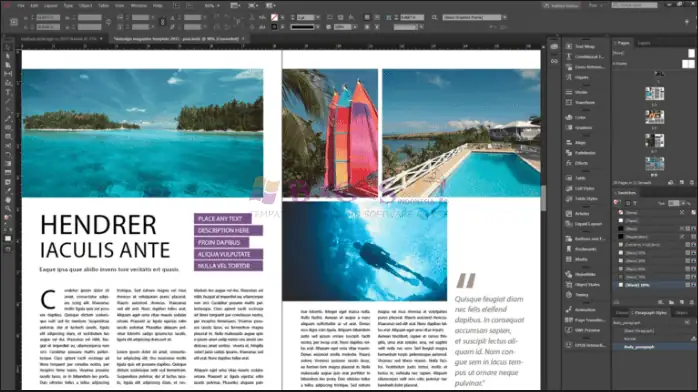Open the Edit menu
Viewport: 698px width, 392px height.
pyautogui.click(x=34, y=6)
